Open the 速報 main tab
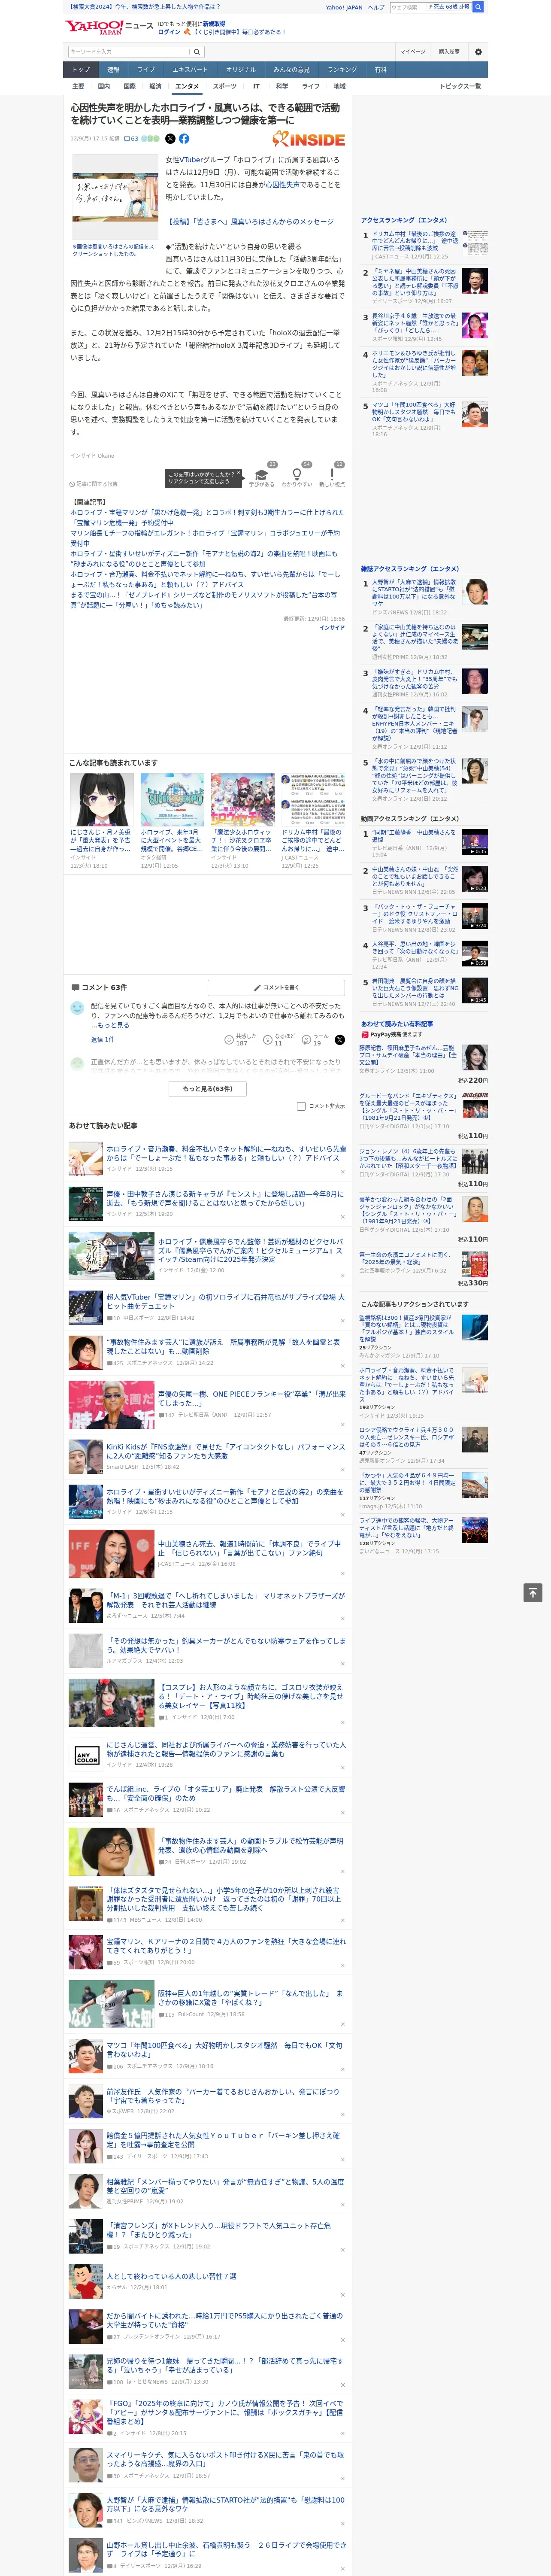Image resolution: width=551 pixels, height=2576 pixels. [x=113, y=69]
